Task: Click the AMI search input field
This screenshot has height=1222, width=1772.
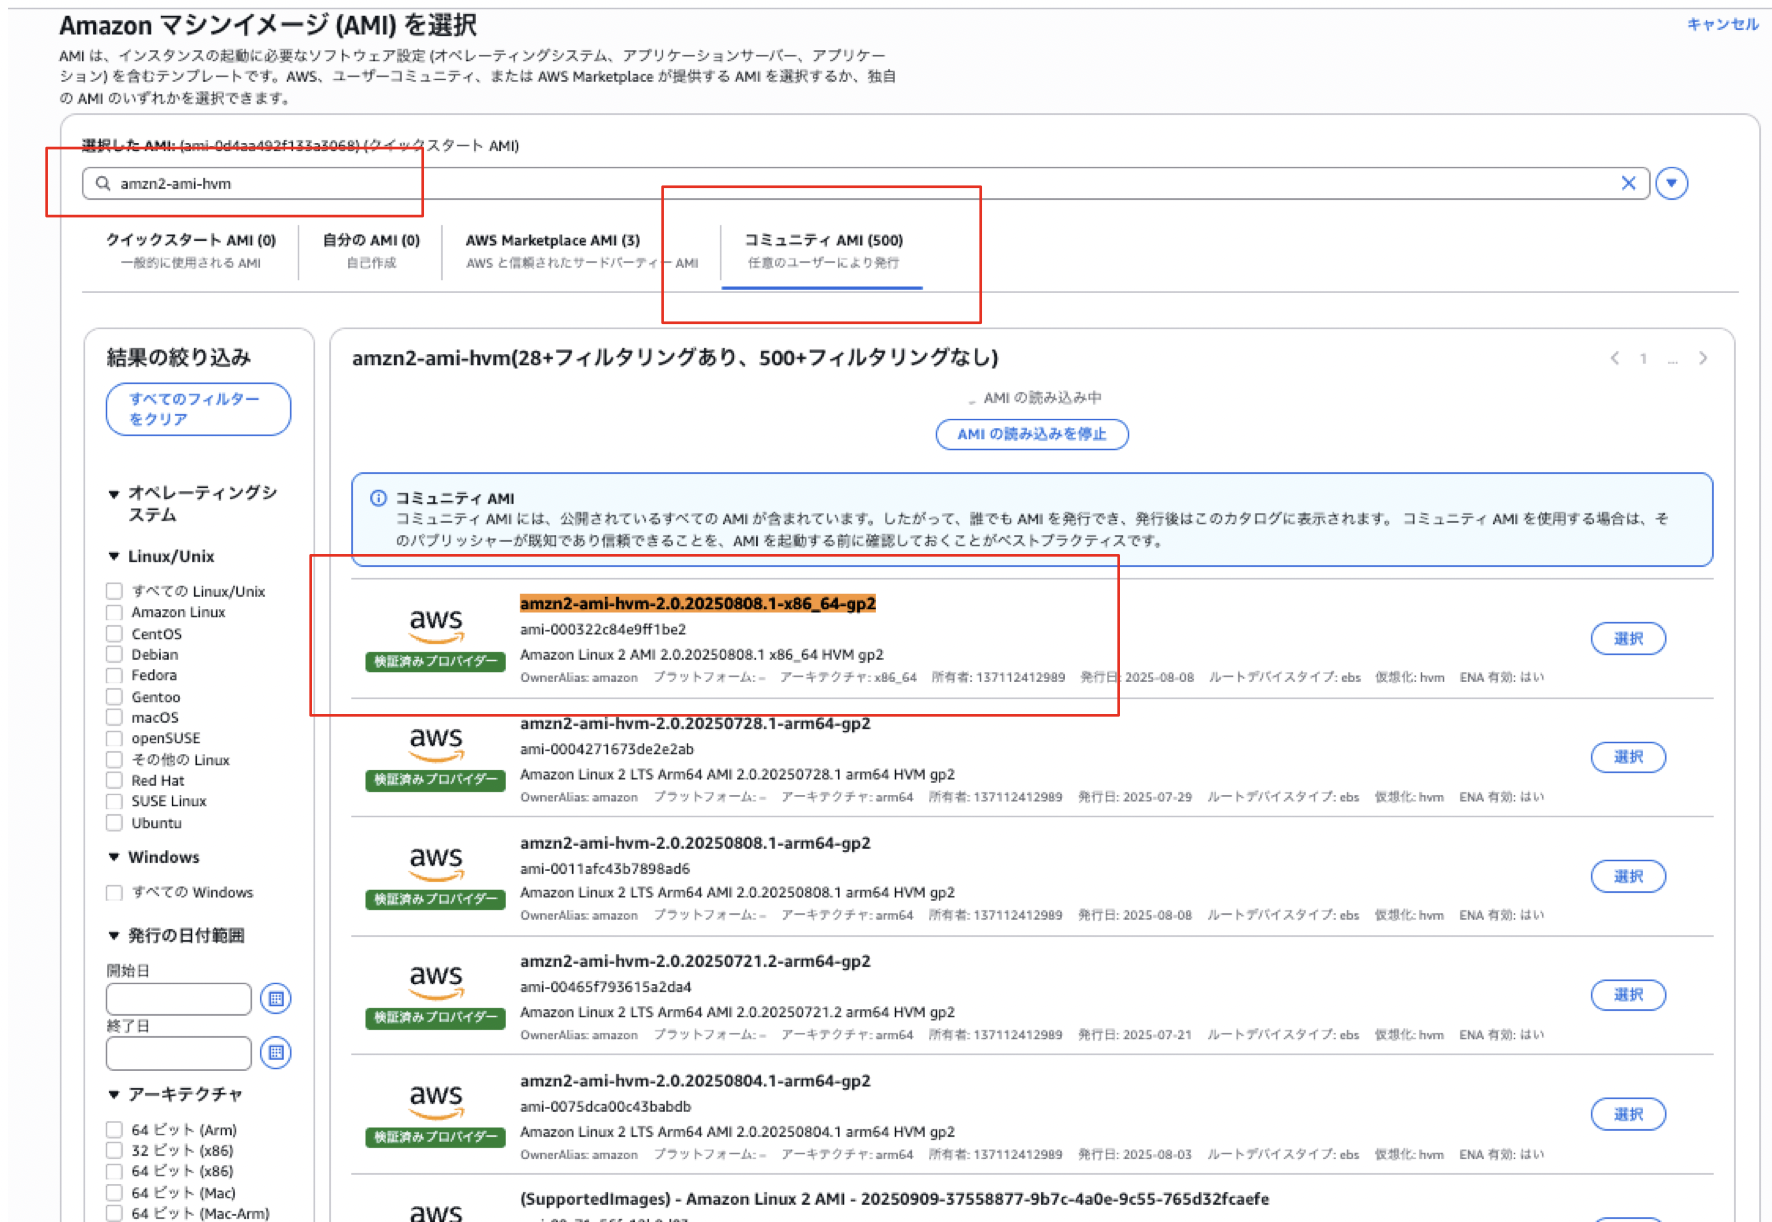Action: 865,183
